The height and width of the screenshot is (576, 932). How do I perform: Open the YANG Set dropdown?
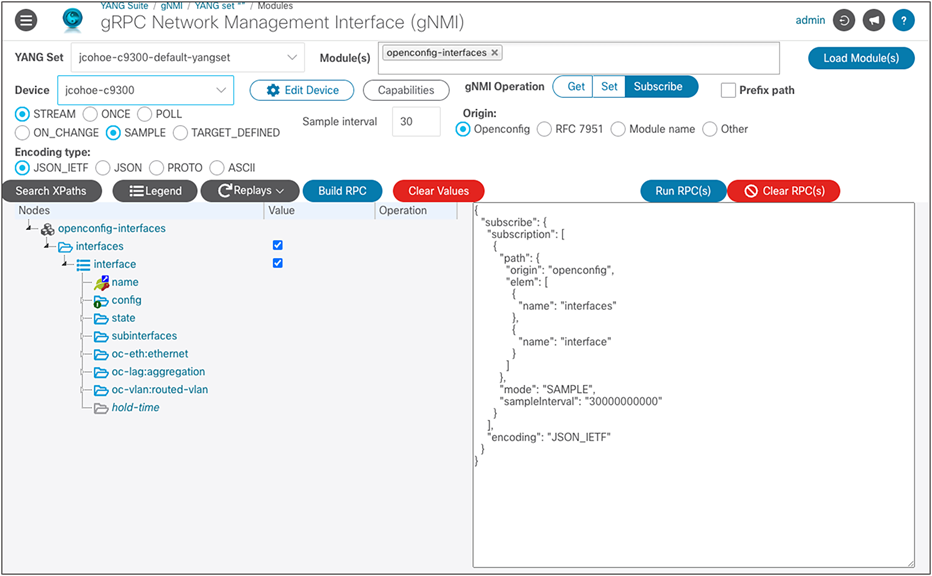(x=188, y=58)
